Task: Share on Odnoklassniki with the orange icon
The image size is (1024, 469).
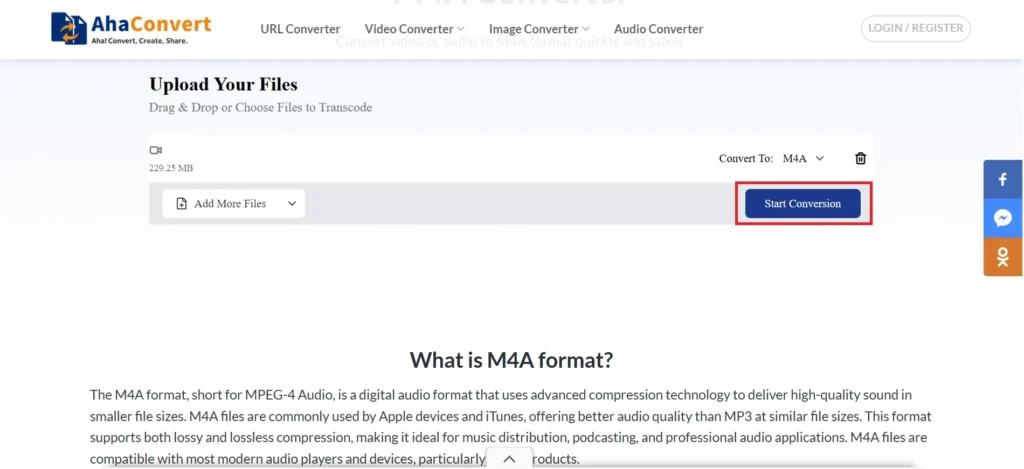Action: pyautogui.click(x=1003, y=257)
